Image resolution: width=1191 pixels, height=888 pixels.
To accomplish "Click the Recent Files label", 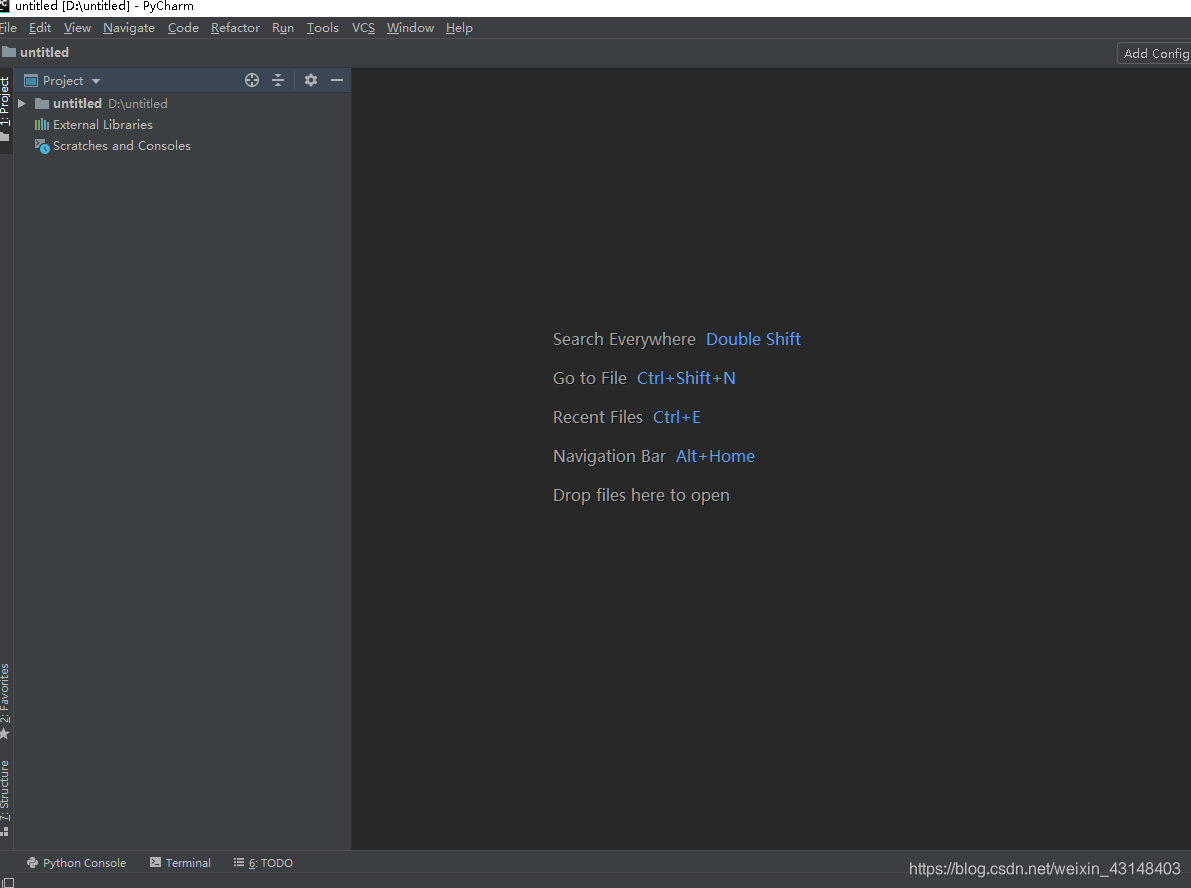I will [x=597, y=417].
